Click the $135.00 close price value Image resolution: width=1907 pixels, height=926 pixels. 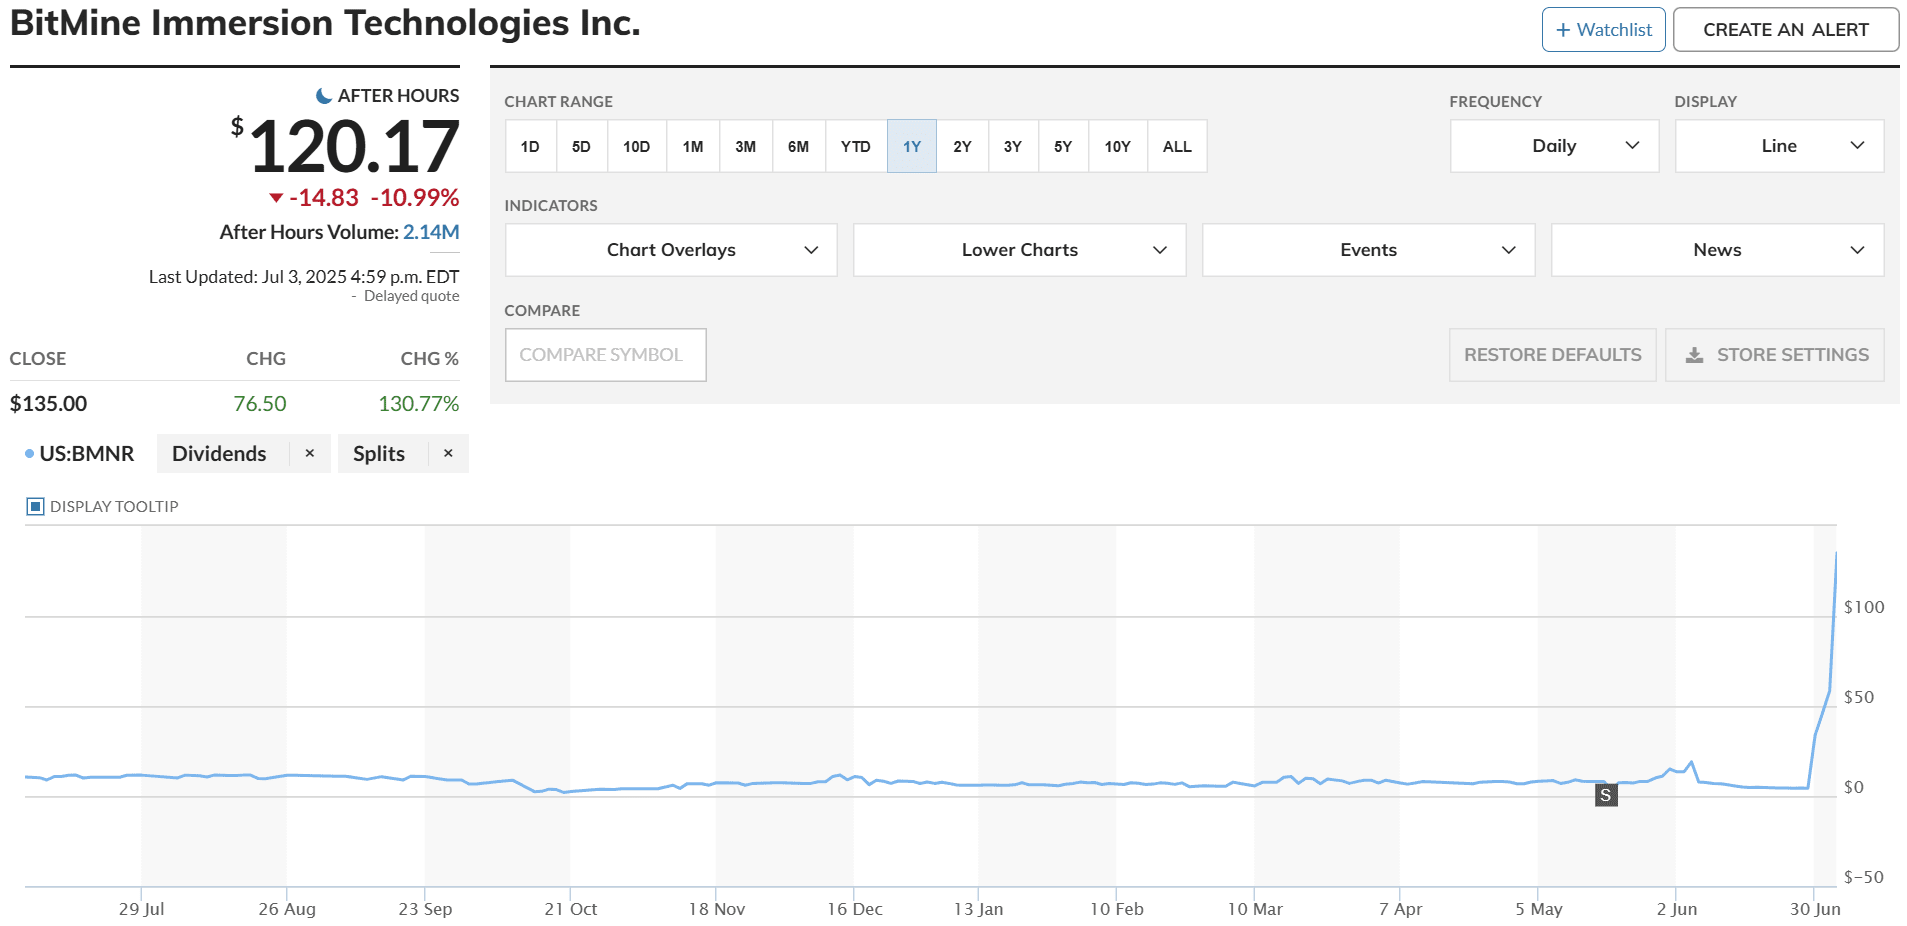[48, 404]
